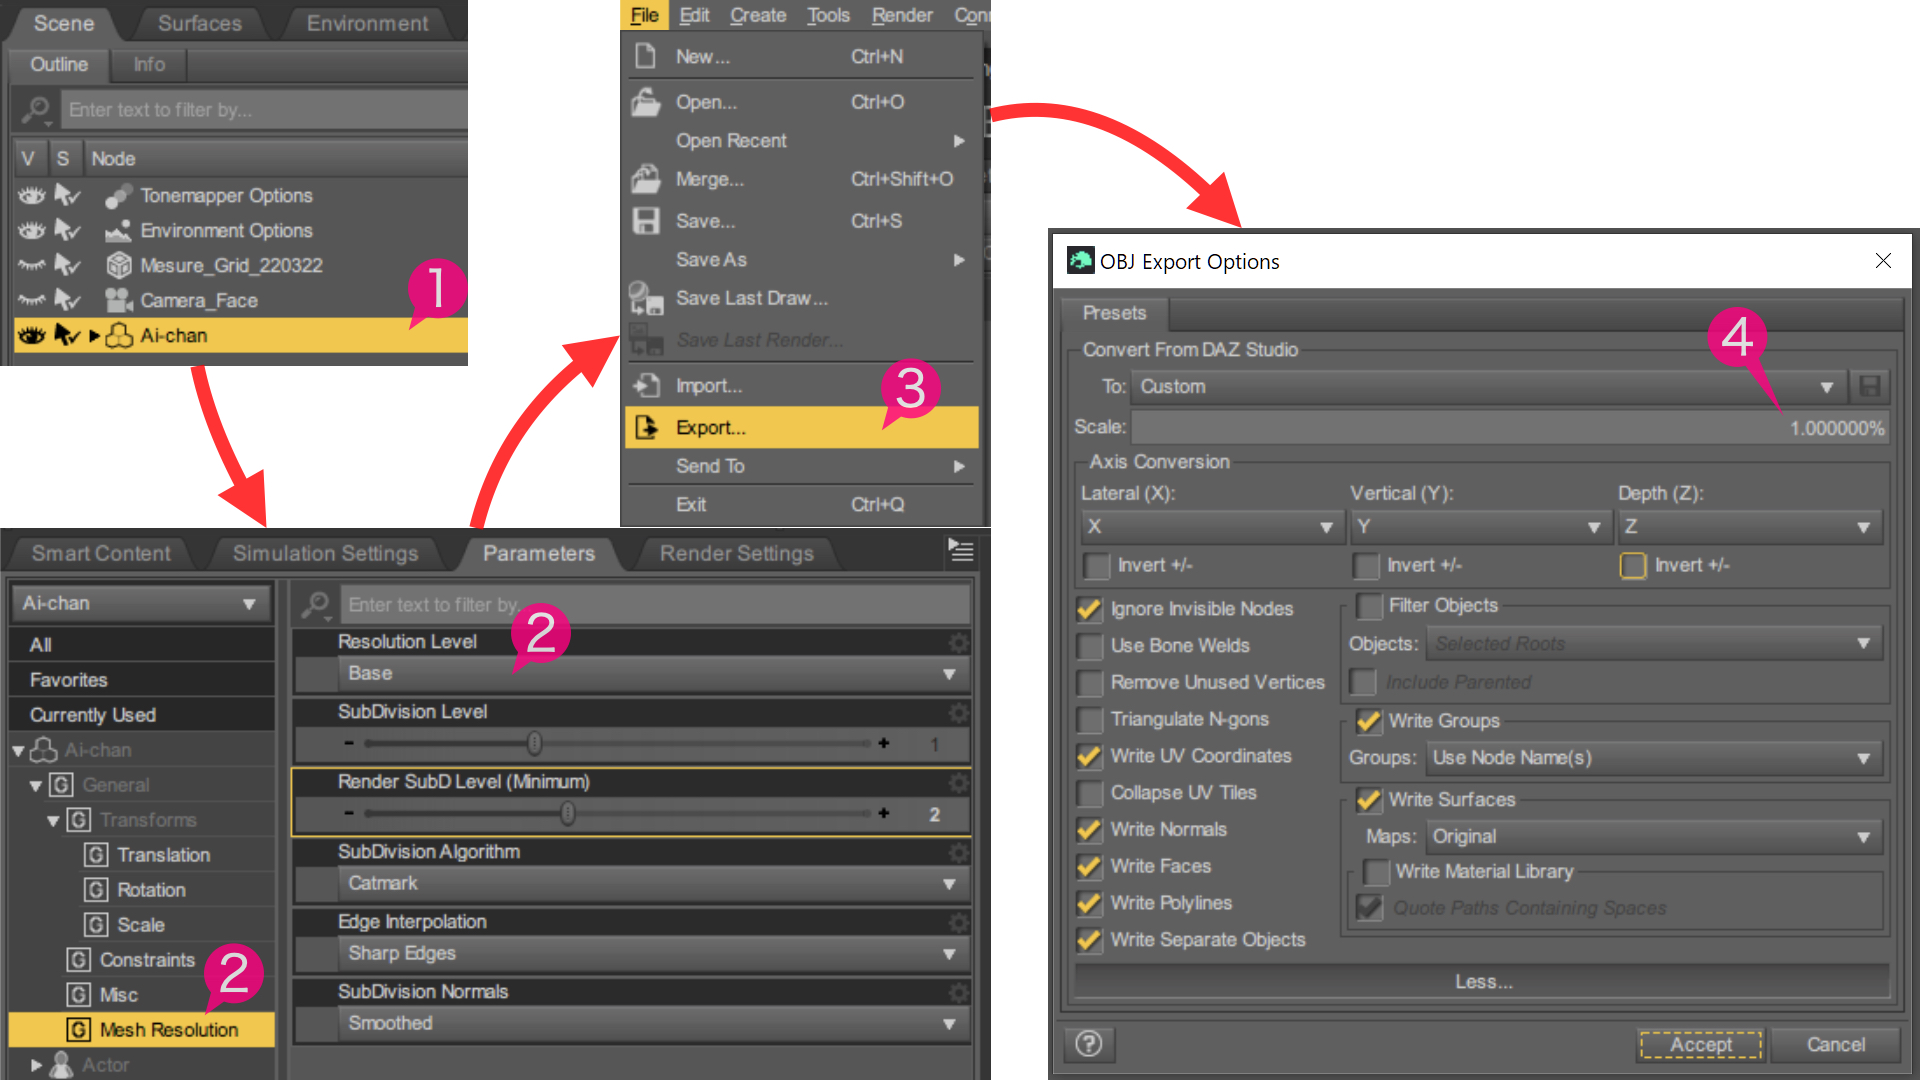1920x1080 pixels.
Task: Click the Environment Options node icon
Action: [x=118, y=231]
